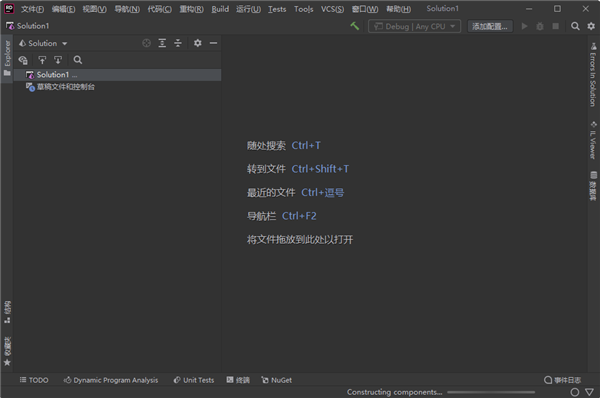Open the 视图(V) menu
The width and height of the screenshot is (600, 398).
(x=95, y=9)
